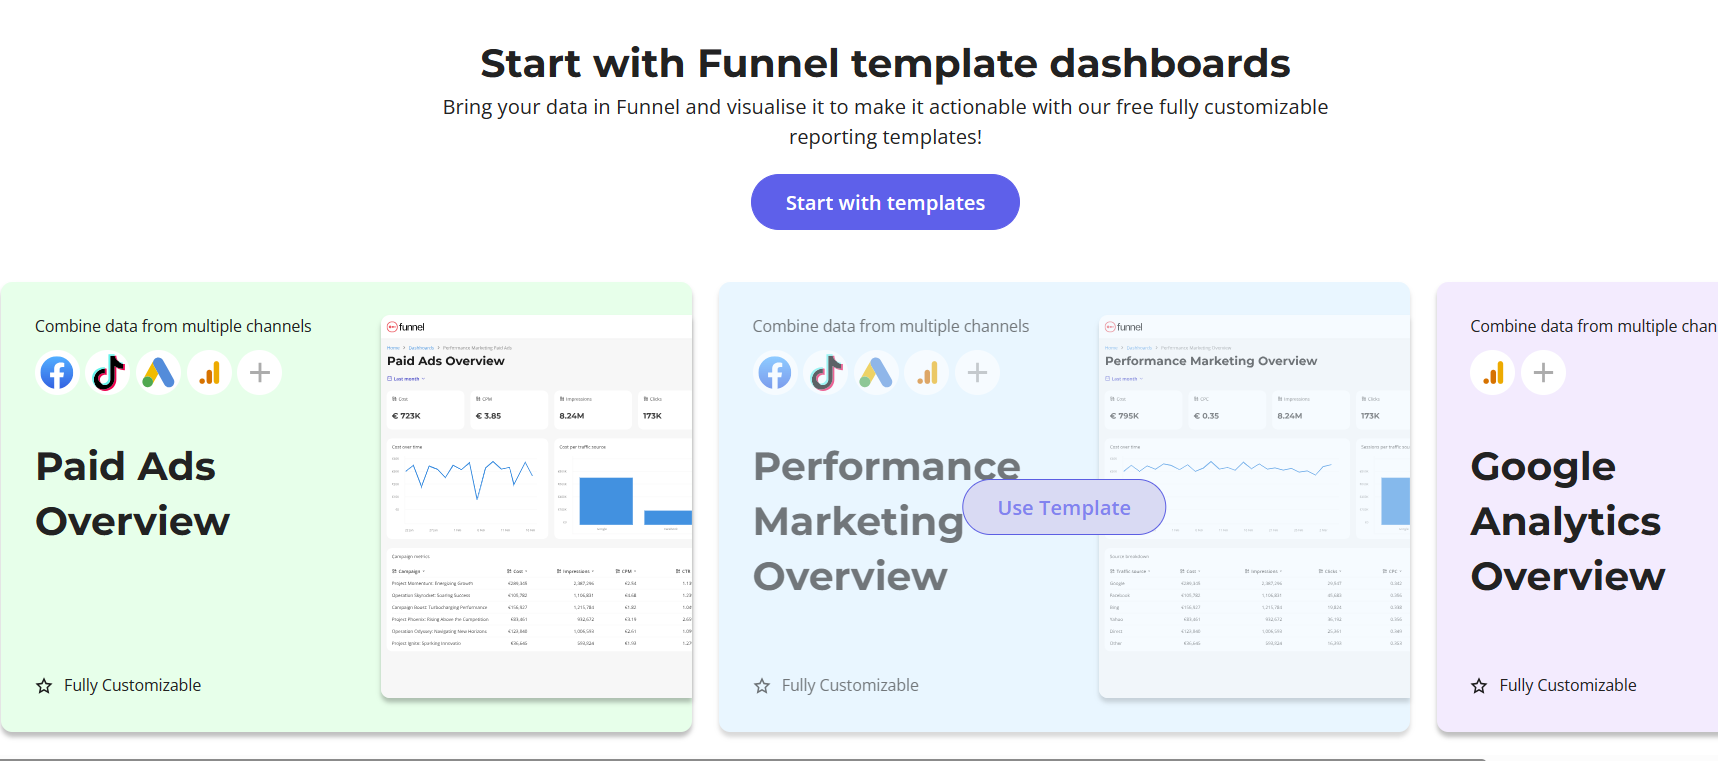The height and width of the screenshot is (761, 1718).
Task: Click 'Combine data' text in Google Analytics card
Action: [1594, 326]
